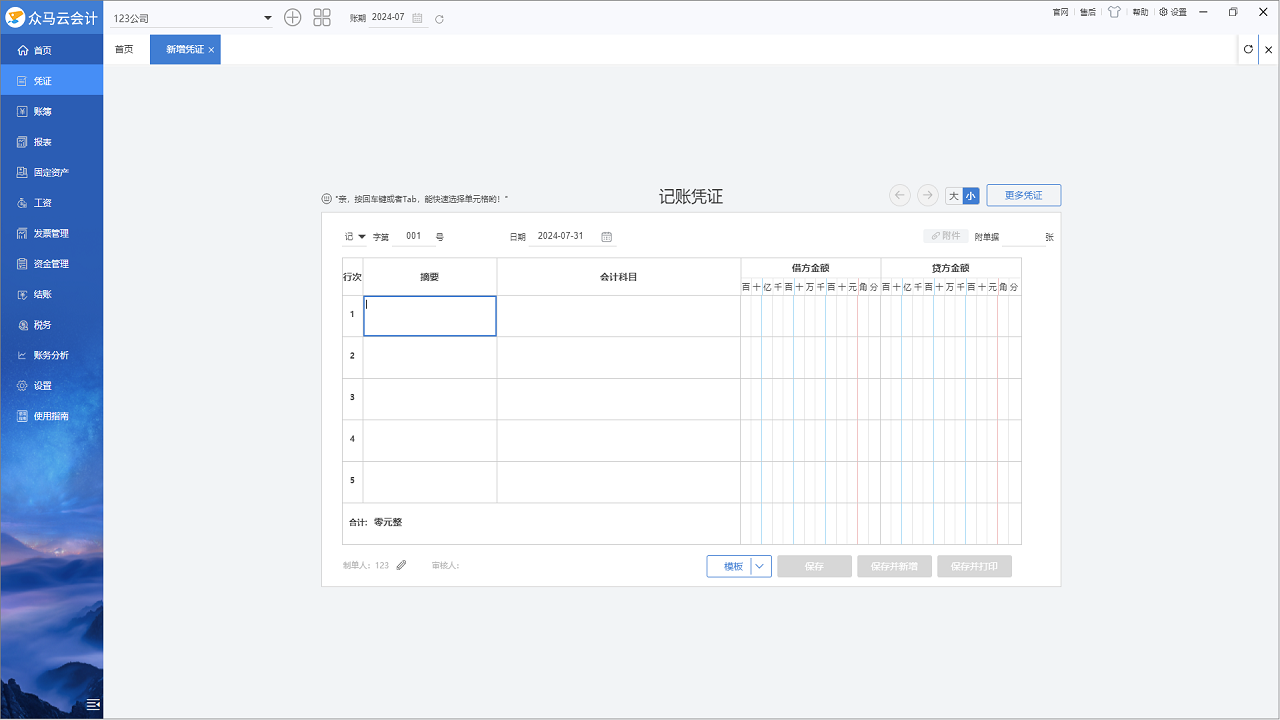Click the paperclip icon next to 制单人
The image size is (1280, 720).
pyautogui.click(x=400, y=564)
